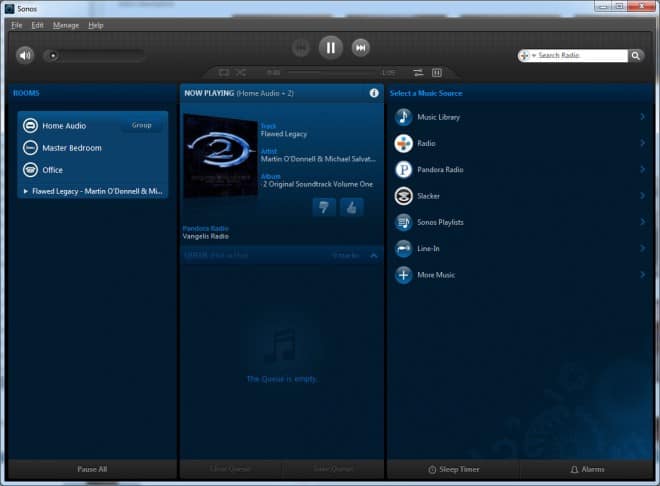This screenshot has width=660, height=486.
Task: Open the Manage menu
Action: (x=66, y=24)
